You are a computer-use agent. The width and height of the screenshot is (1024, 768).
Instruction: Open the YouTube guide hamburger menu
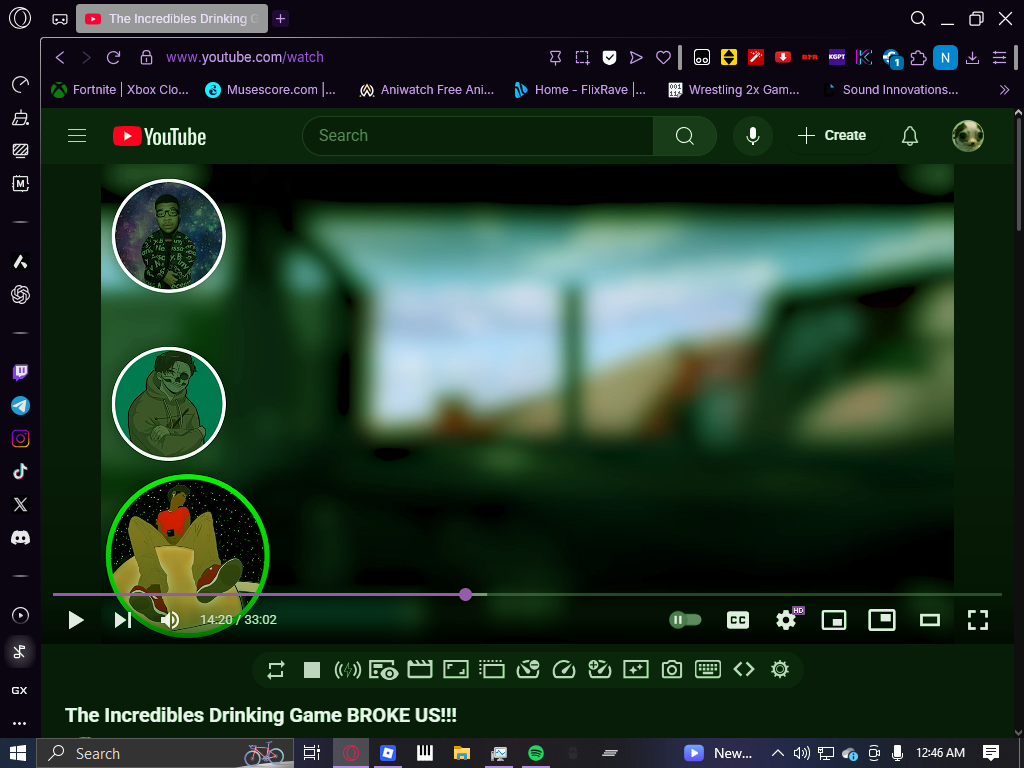coord(77,135)
